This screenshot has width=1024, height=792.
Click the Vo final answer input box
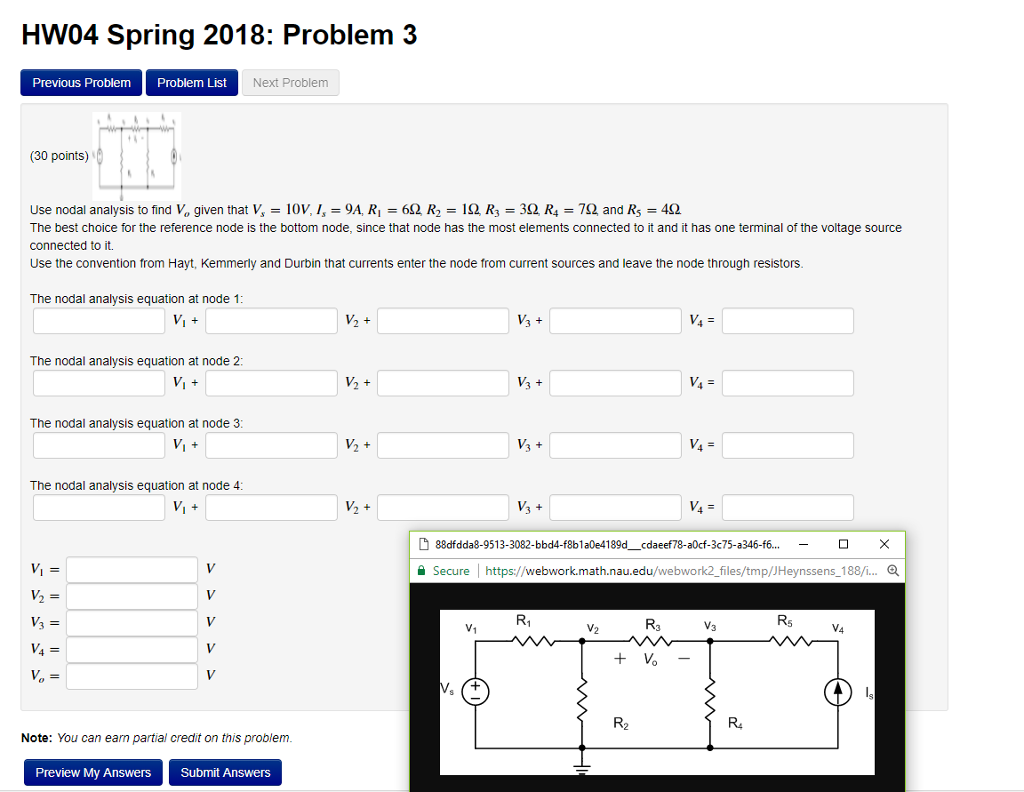pyautogui.click(x=132, y=677)
